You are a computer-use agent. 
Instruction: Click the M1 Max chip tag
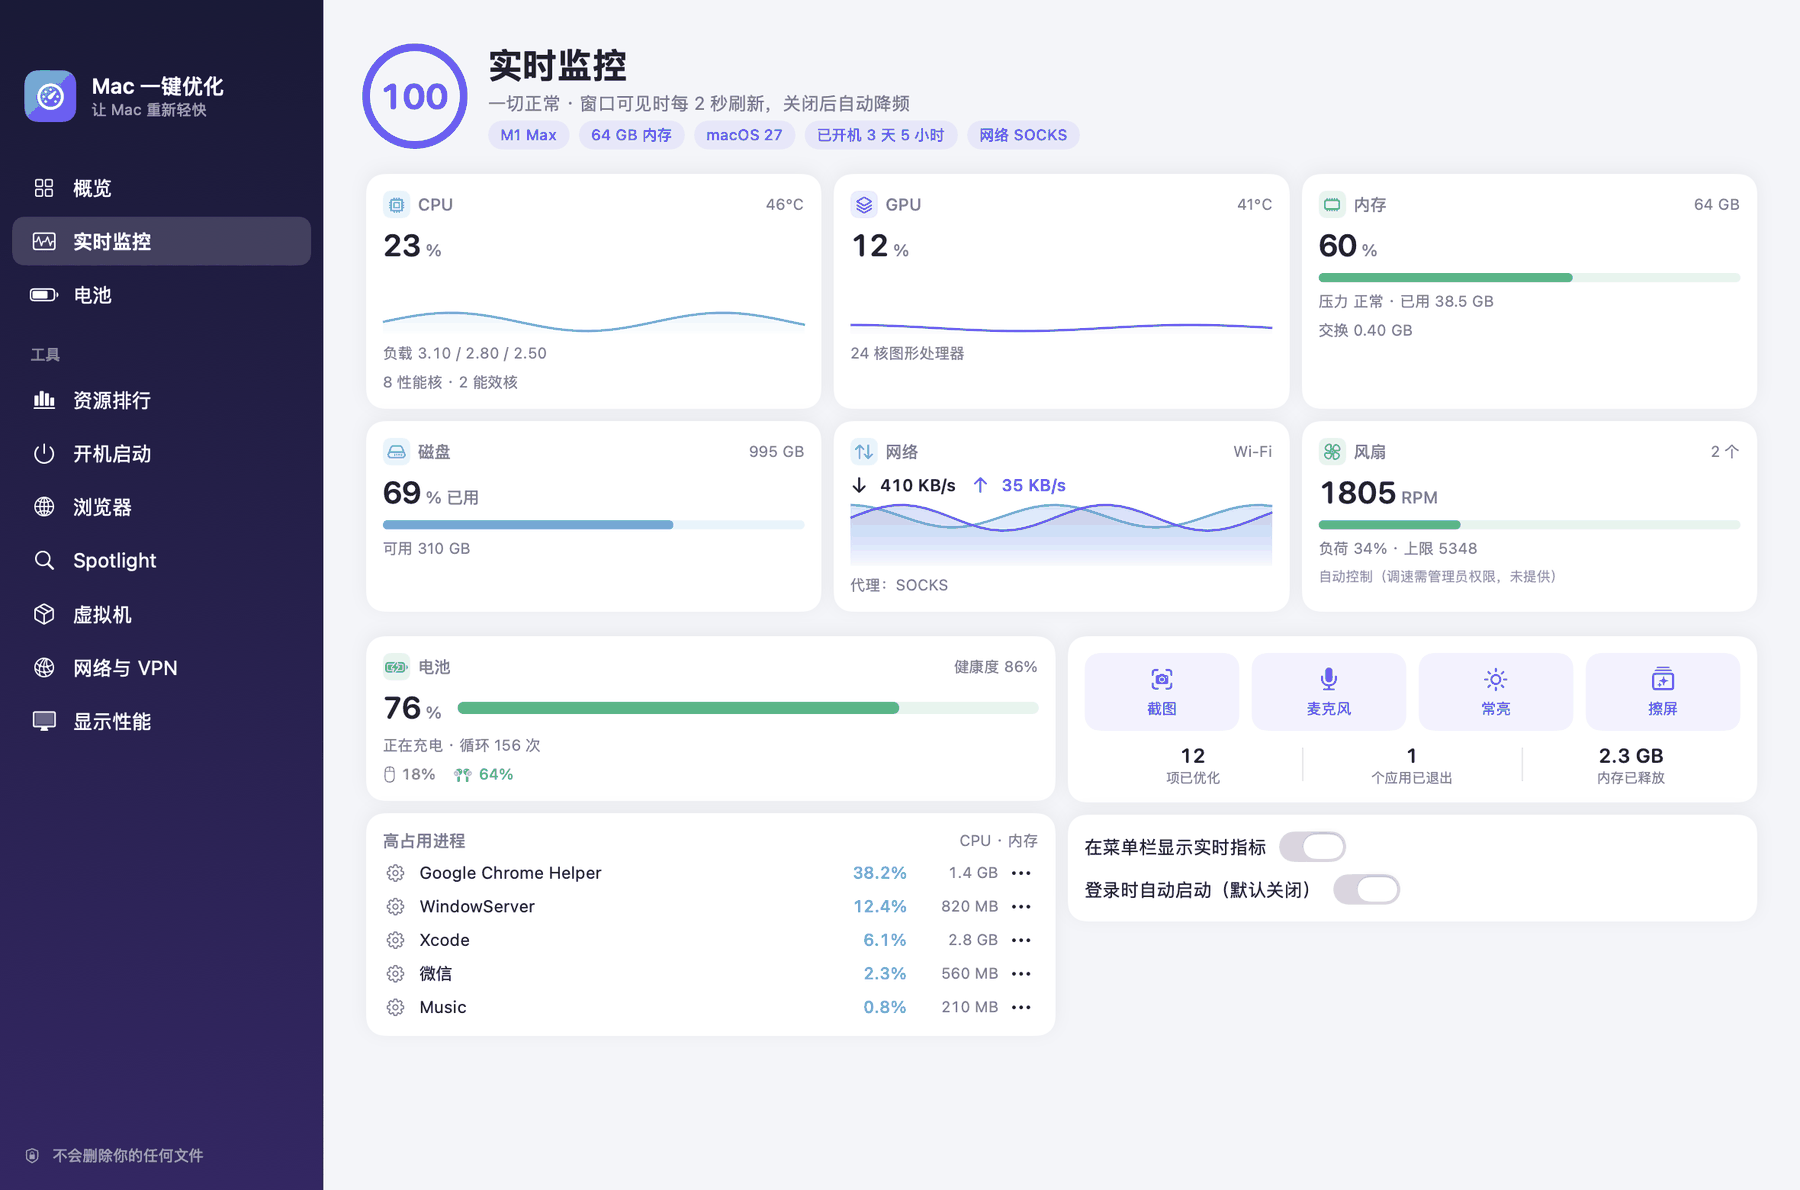coord(528,135)
